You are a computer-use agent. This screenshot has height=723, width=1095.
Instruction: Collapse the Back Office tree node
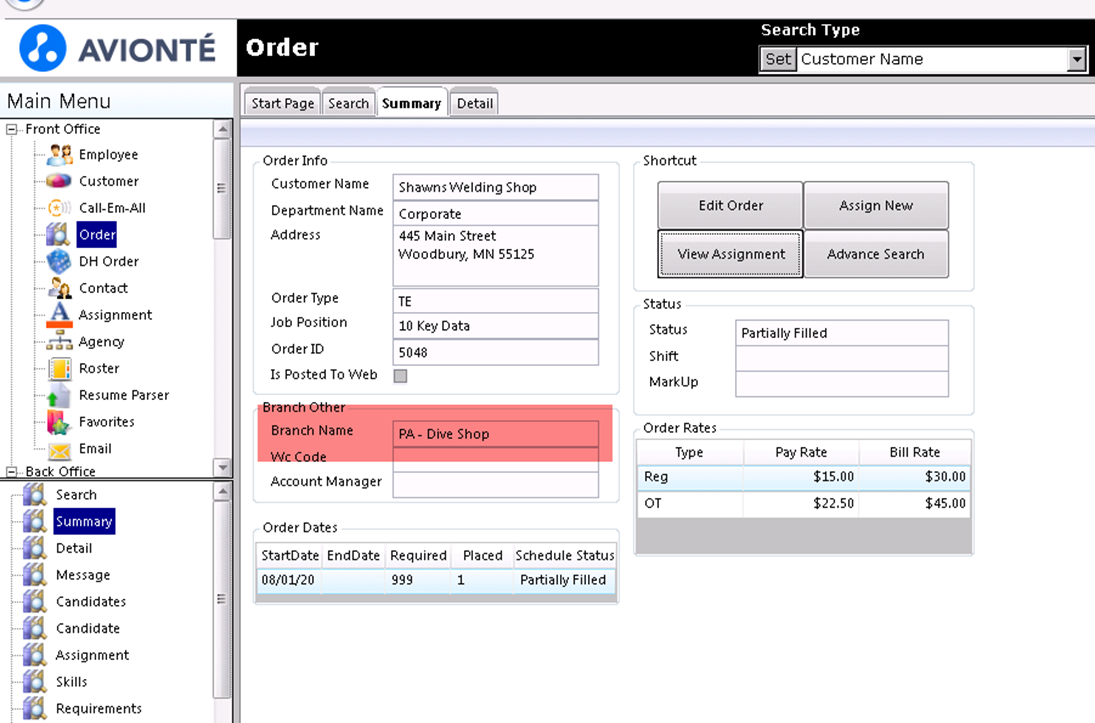[11, 472]
